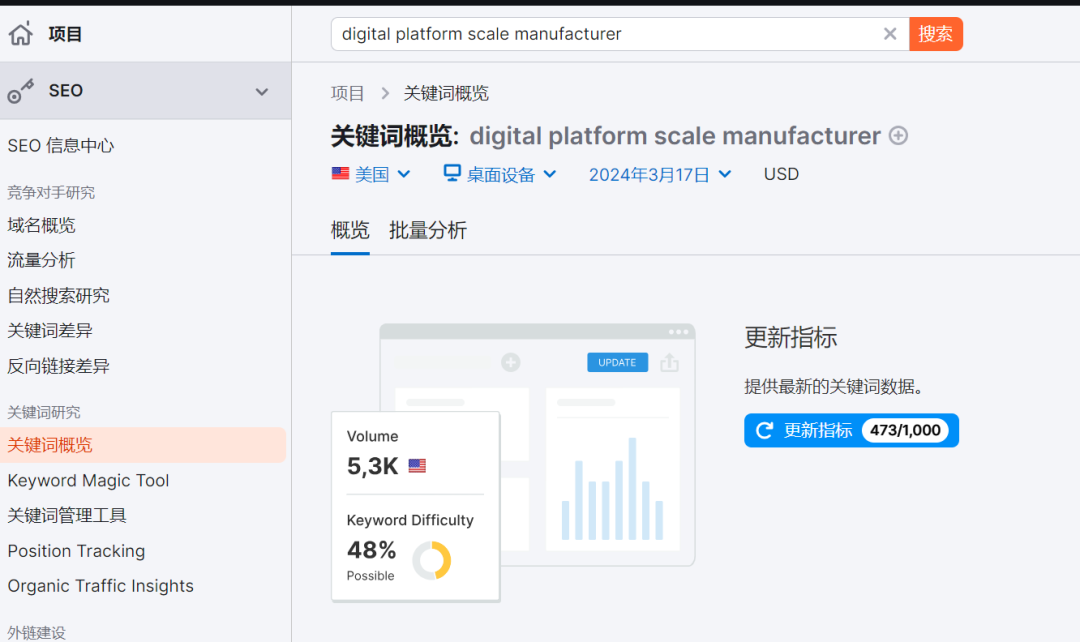This screenshot has width=1080, height=642.
Task: Click the X icon to clear search query
Action: (x=890, y=33)
